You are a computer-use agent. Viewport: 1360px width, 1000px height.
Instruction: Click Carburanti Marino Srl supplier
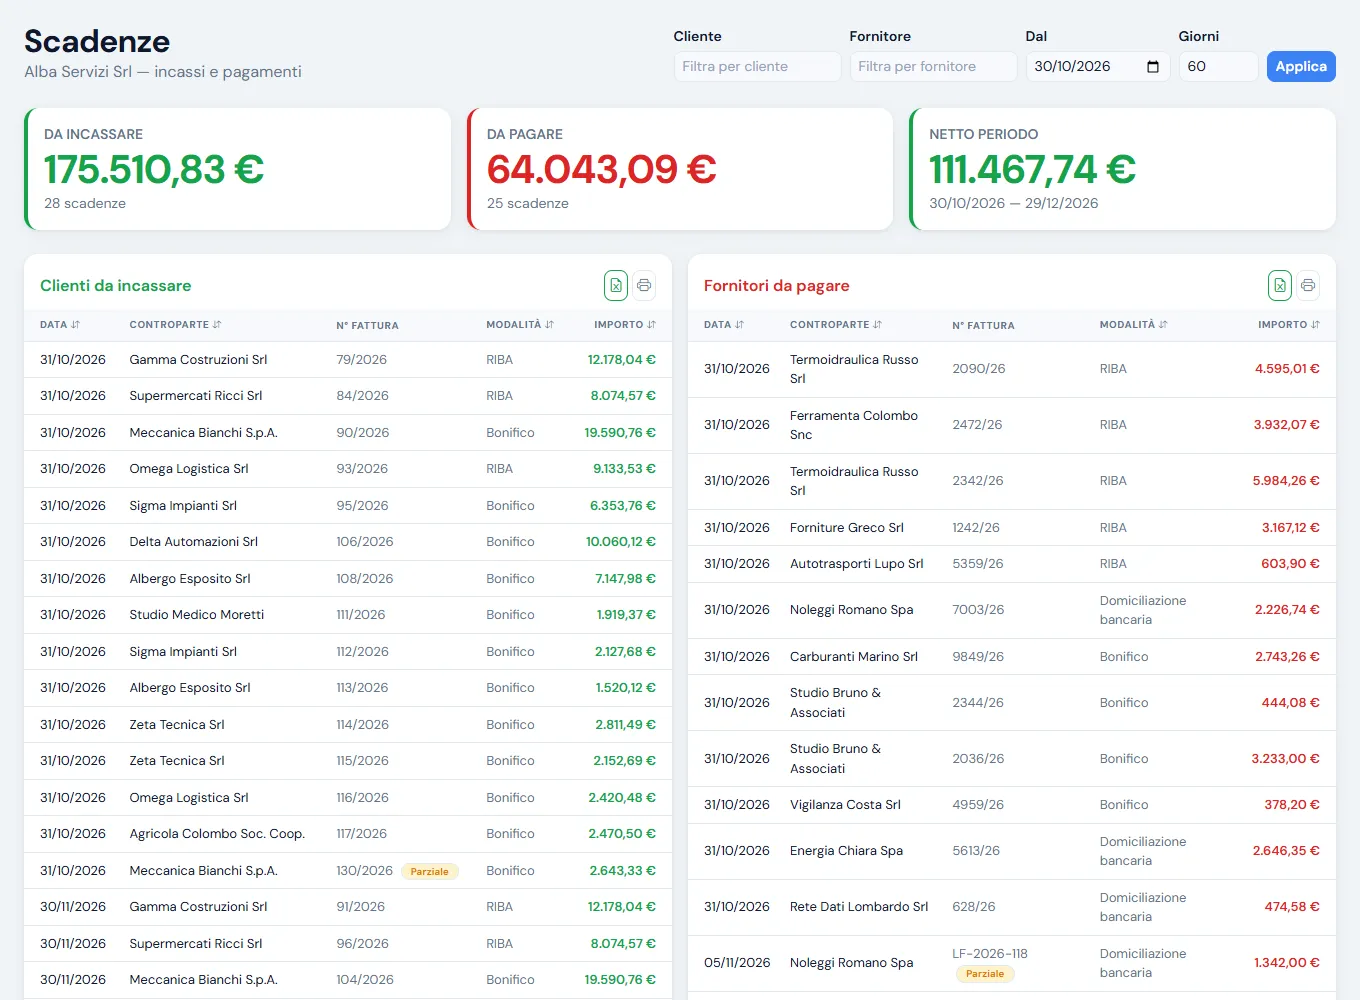tap(854, 657)
